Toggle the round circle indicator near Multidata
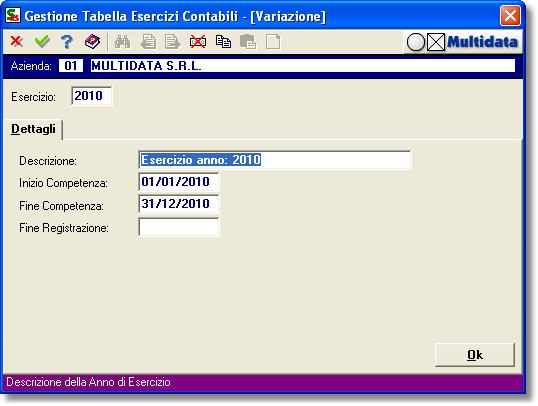Image resolution: width=538 pixels, height=406 pixels. pyautogui.click(x=416, y=43)
